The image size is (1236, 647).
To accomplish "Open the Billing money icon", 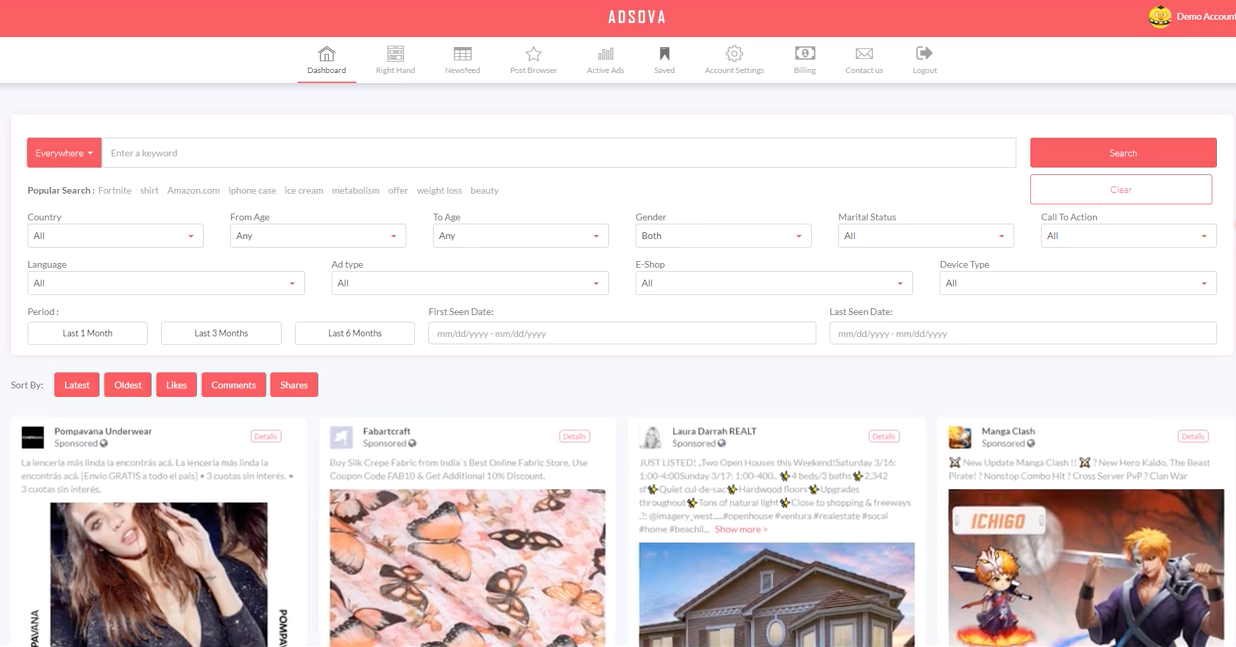I will tap(804, 53).
